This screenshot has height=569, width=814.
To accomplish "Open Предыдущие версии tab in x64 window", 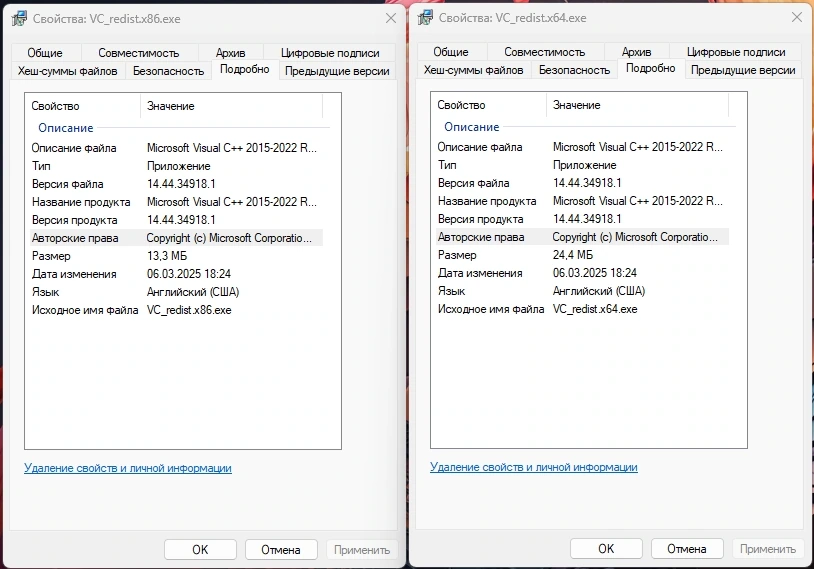I will click(743, 70).
